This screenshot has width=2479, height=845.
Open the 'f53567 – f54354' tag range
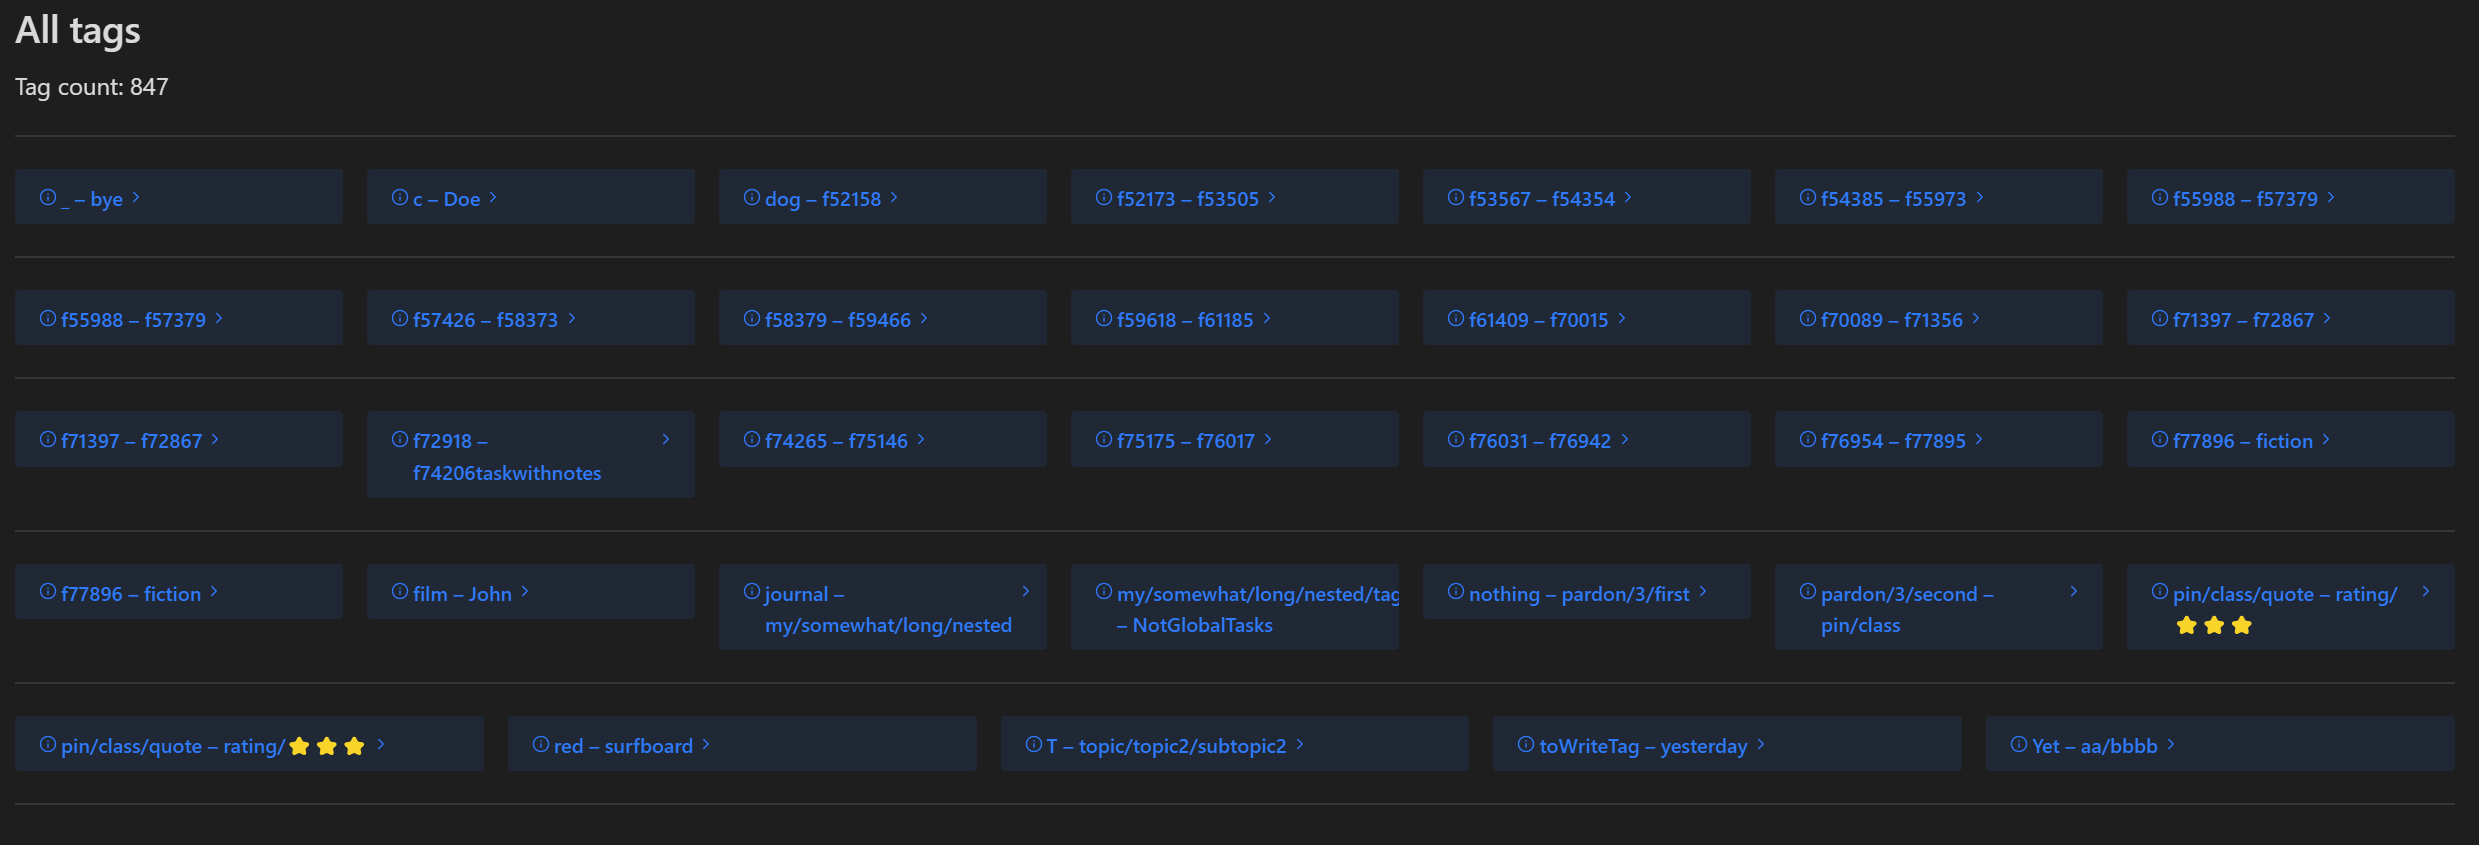pos(1541,199)
